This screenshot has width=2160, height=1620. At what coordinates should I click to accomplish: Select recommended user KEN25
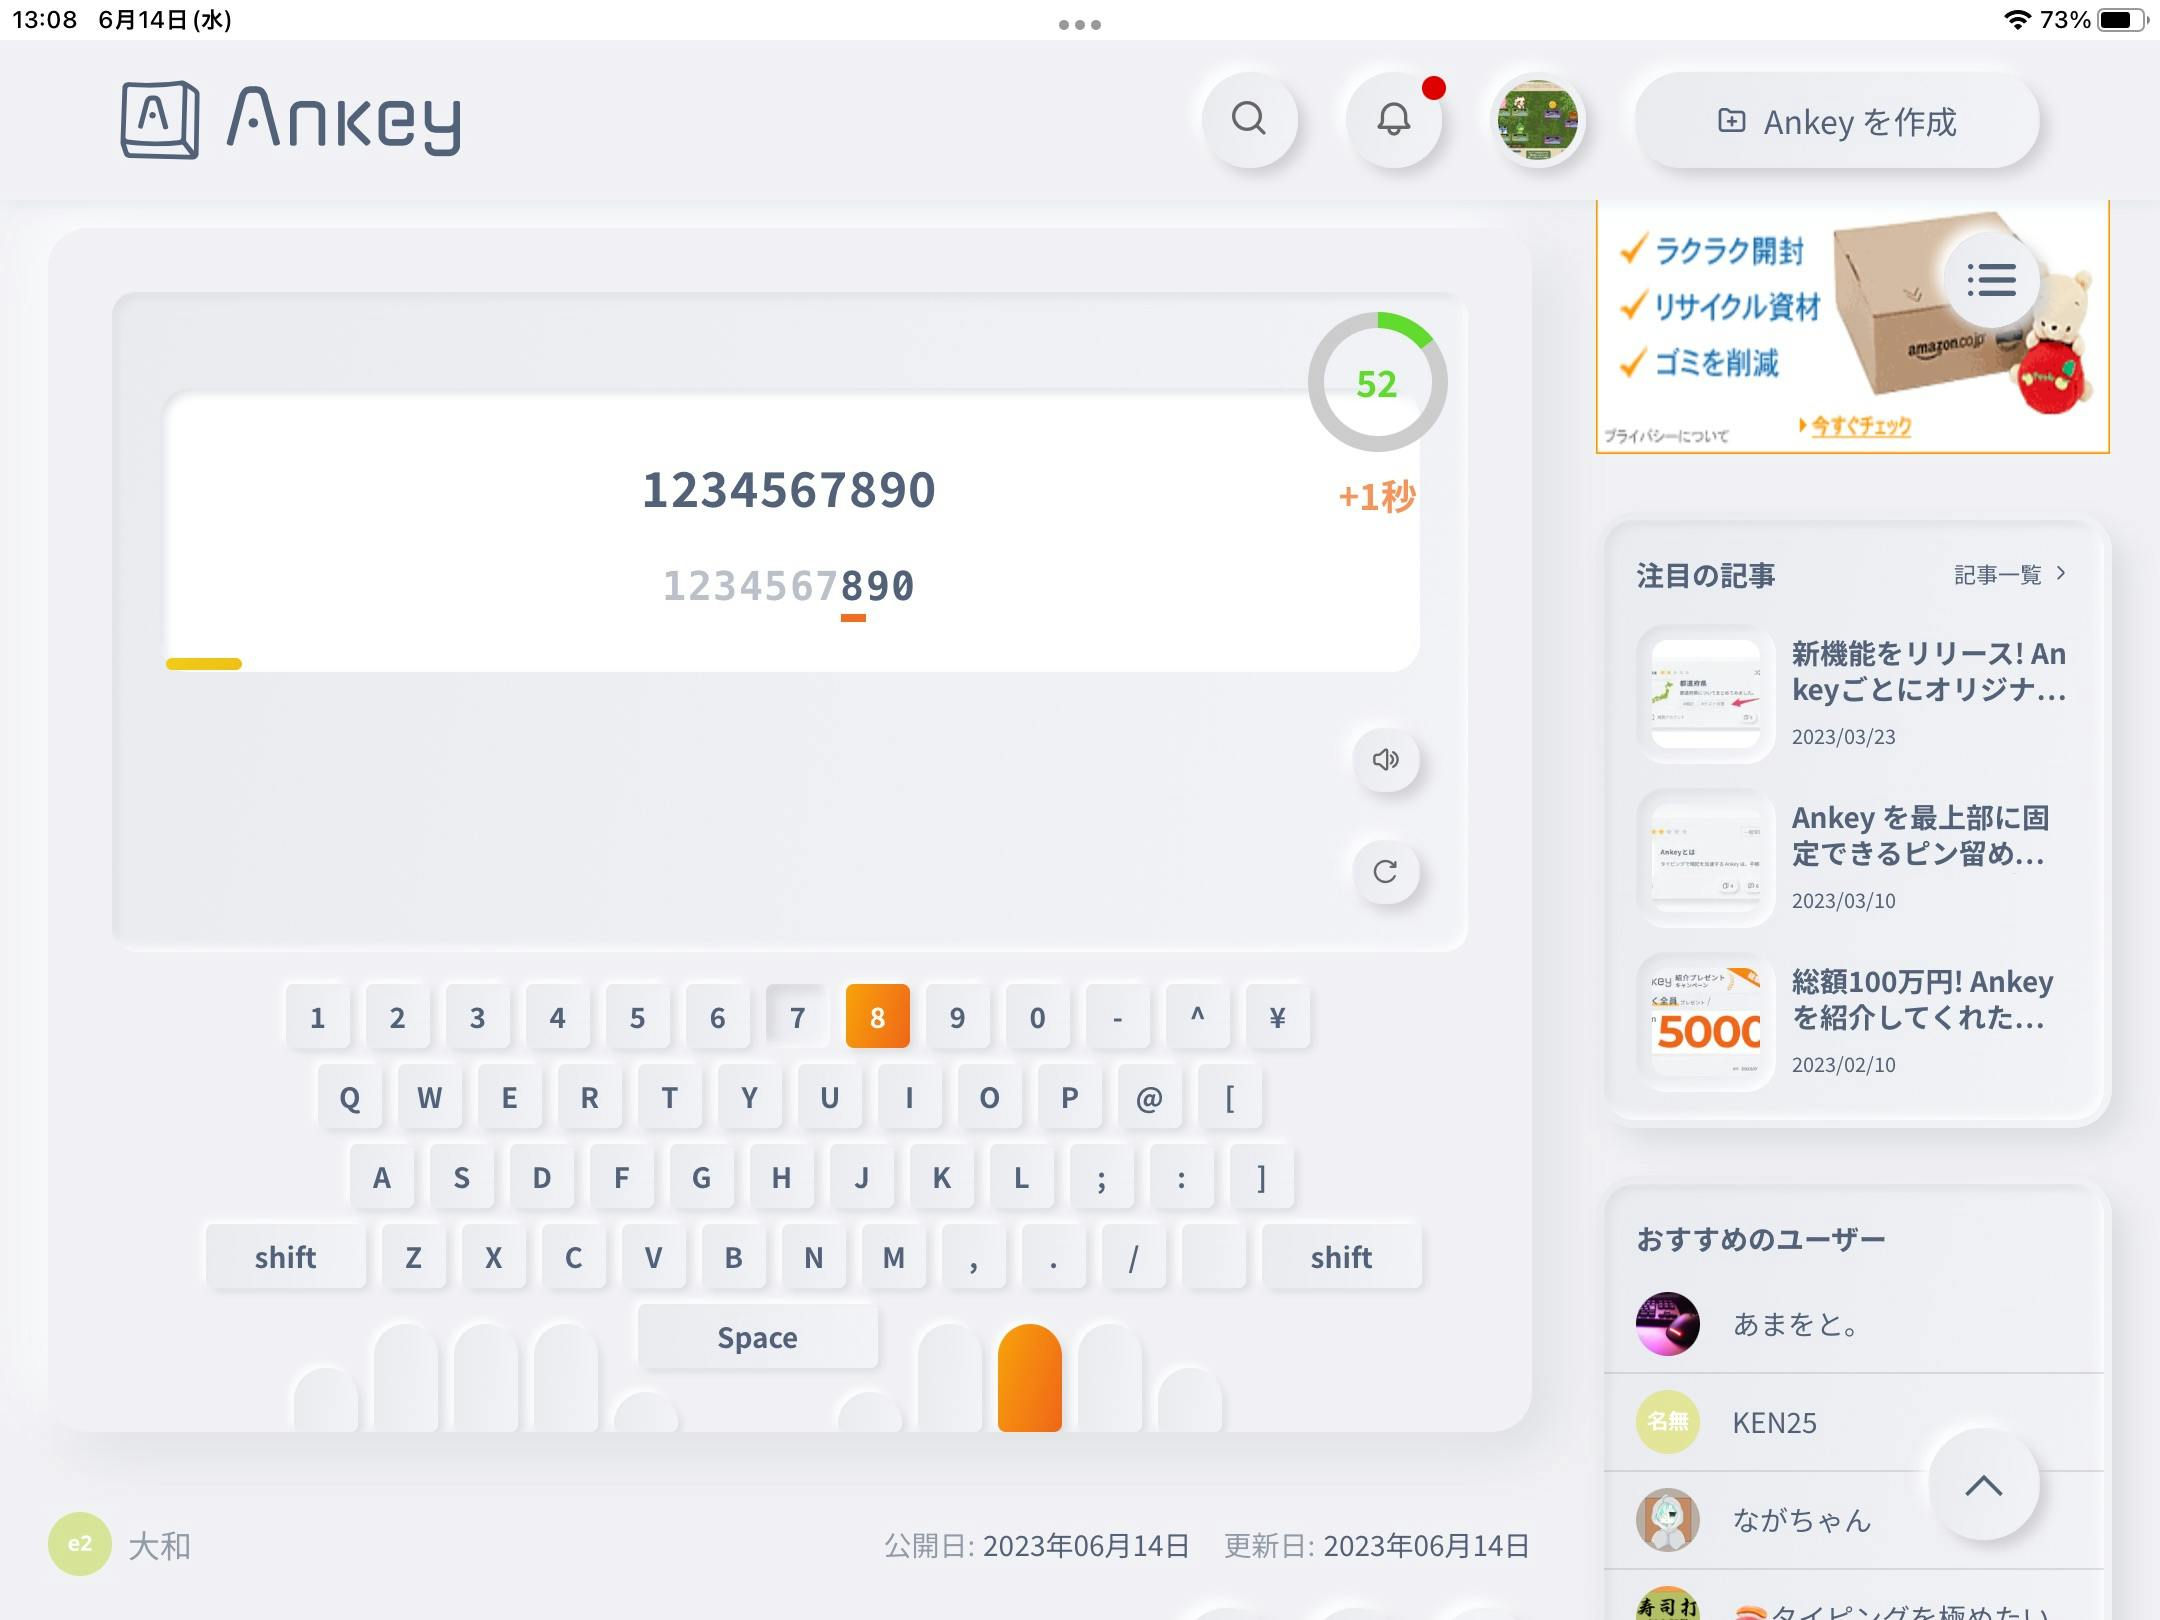point(1774,1422)
